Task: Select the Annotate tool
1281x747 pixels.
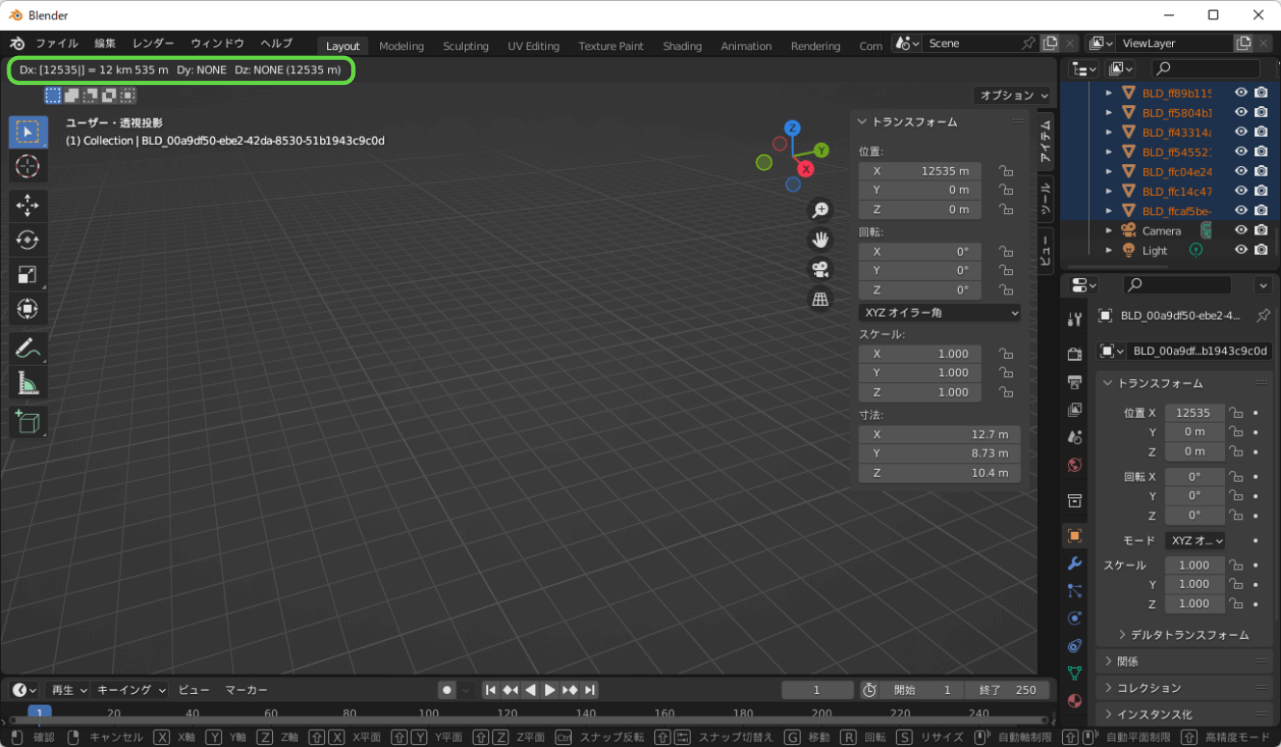Action: click(x=28, y=347)
